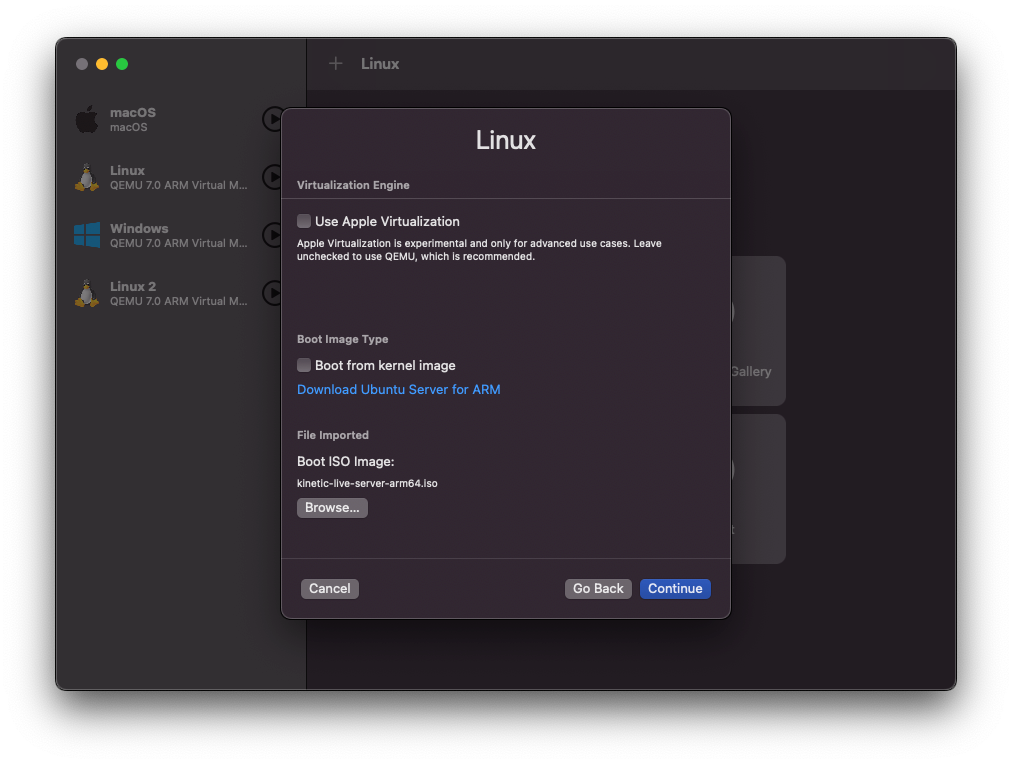1012x764 pixels.
Task: Click the Virtualization Engine section heading
Action: pyautogui.click(x=353, y=185)
